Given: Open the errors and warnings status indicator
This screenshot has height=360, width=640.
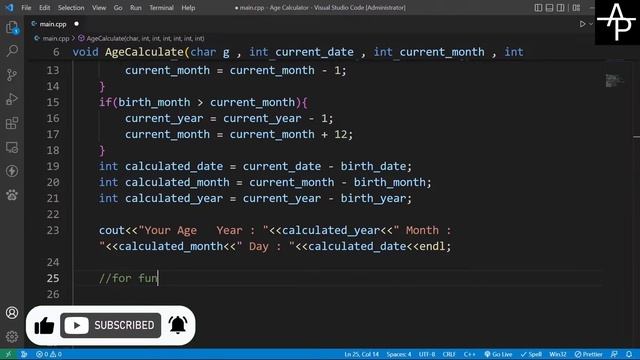Looking at the screenshot, I should coord(49,354).
